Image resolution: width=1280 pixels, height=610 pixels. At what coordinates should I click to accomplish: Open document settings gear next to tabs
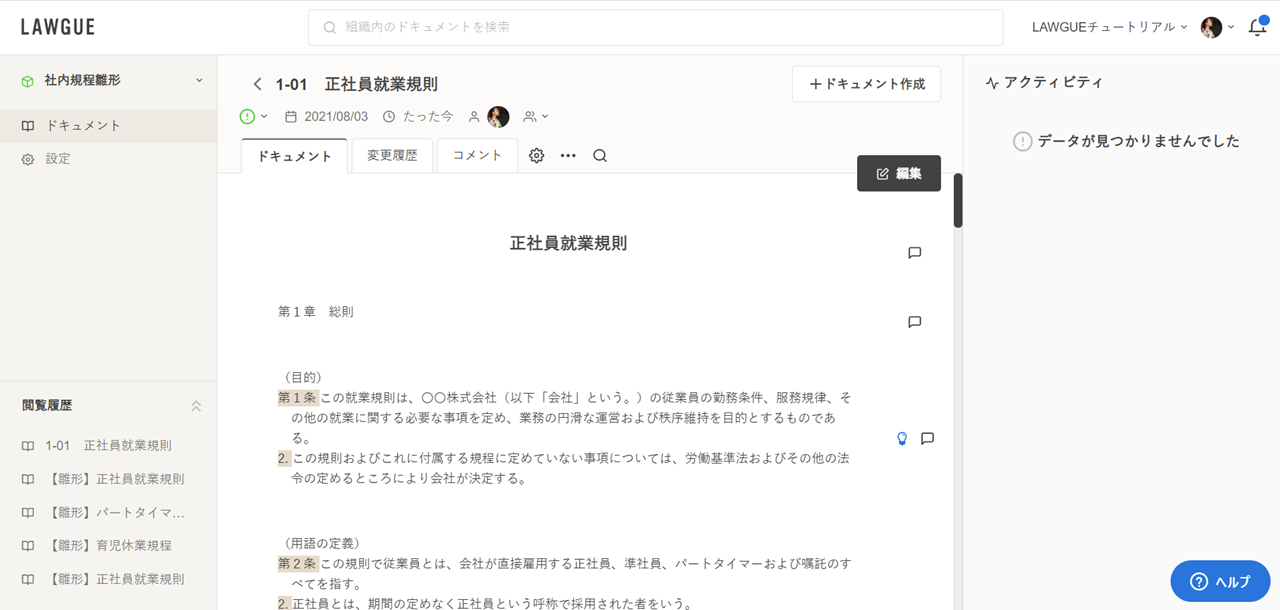coord(537,156)
